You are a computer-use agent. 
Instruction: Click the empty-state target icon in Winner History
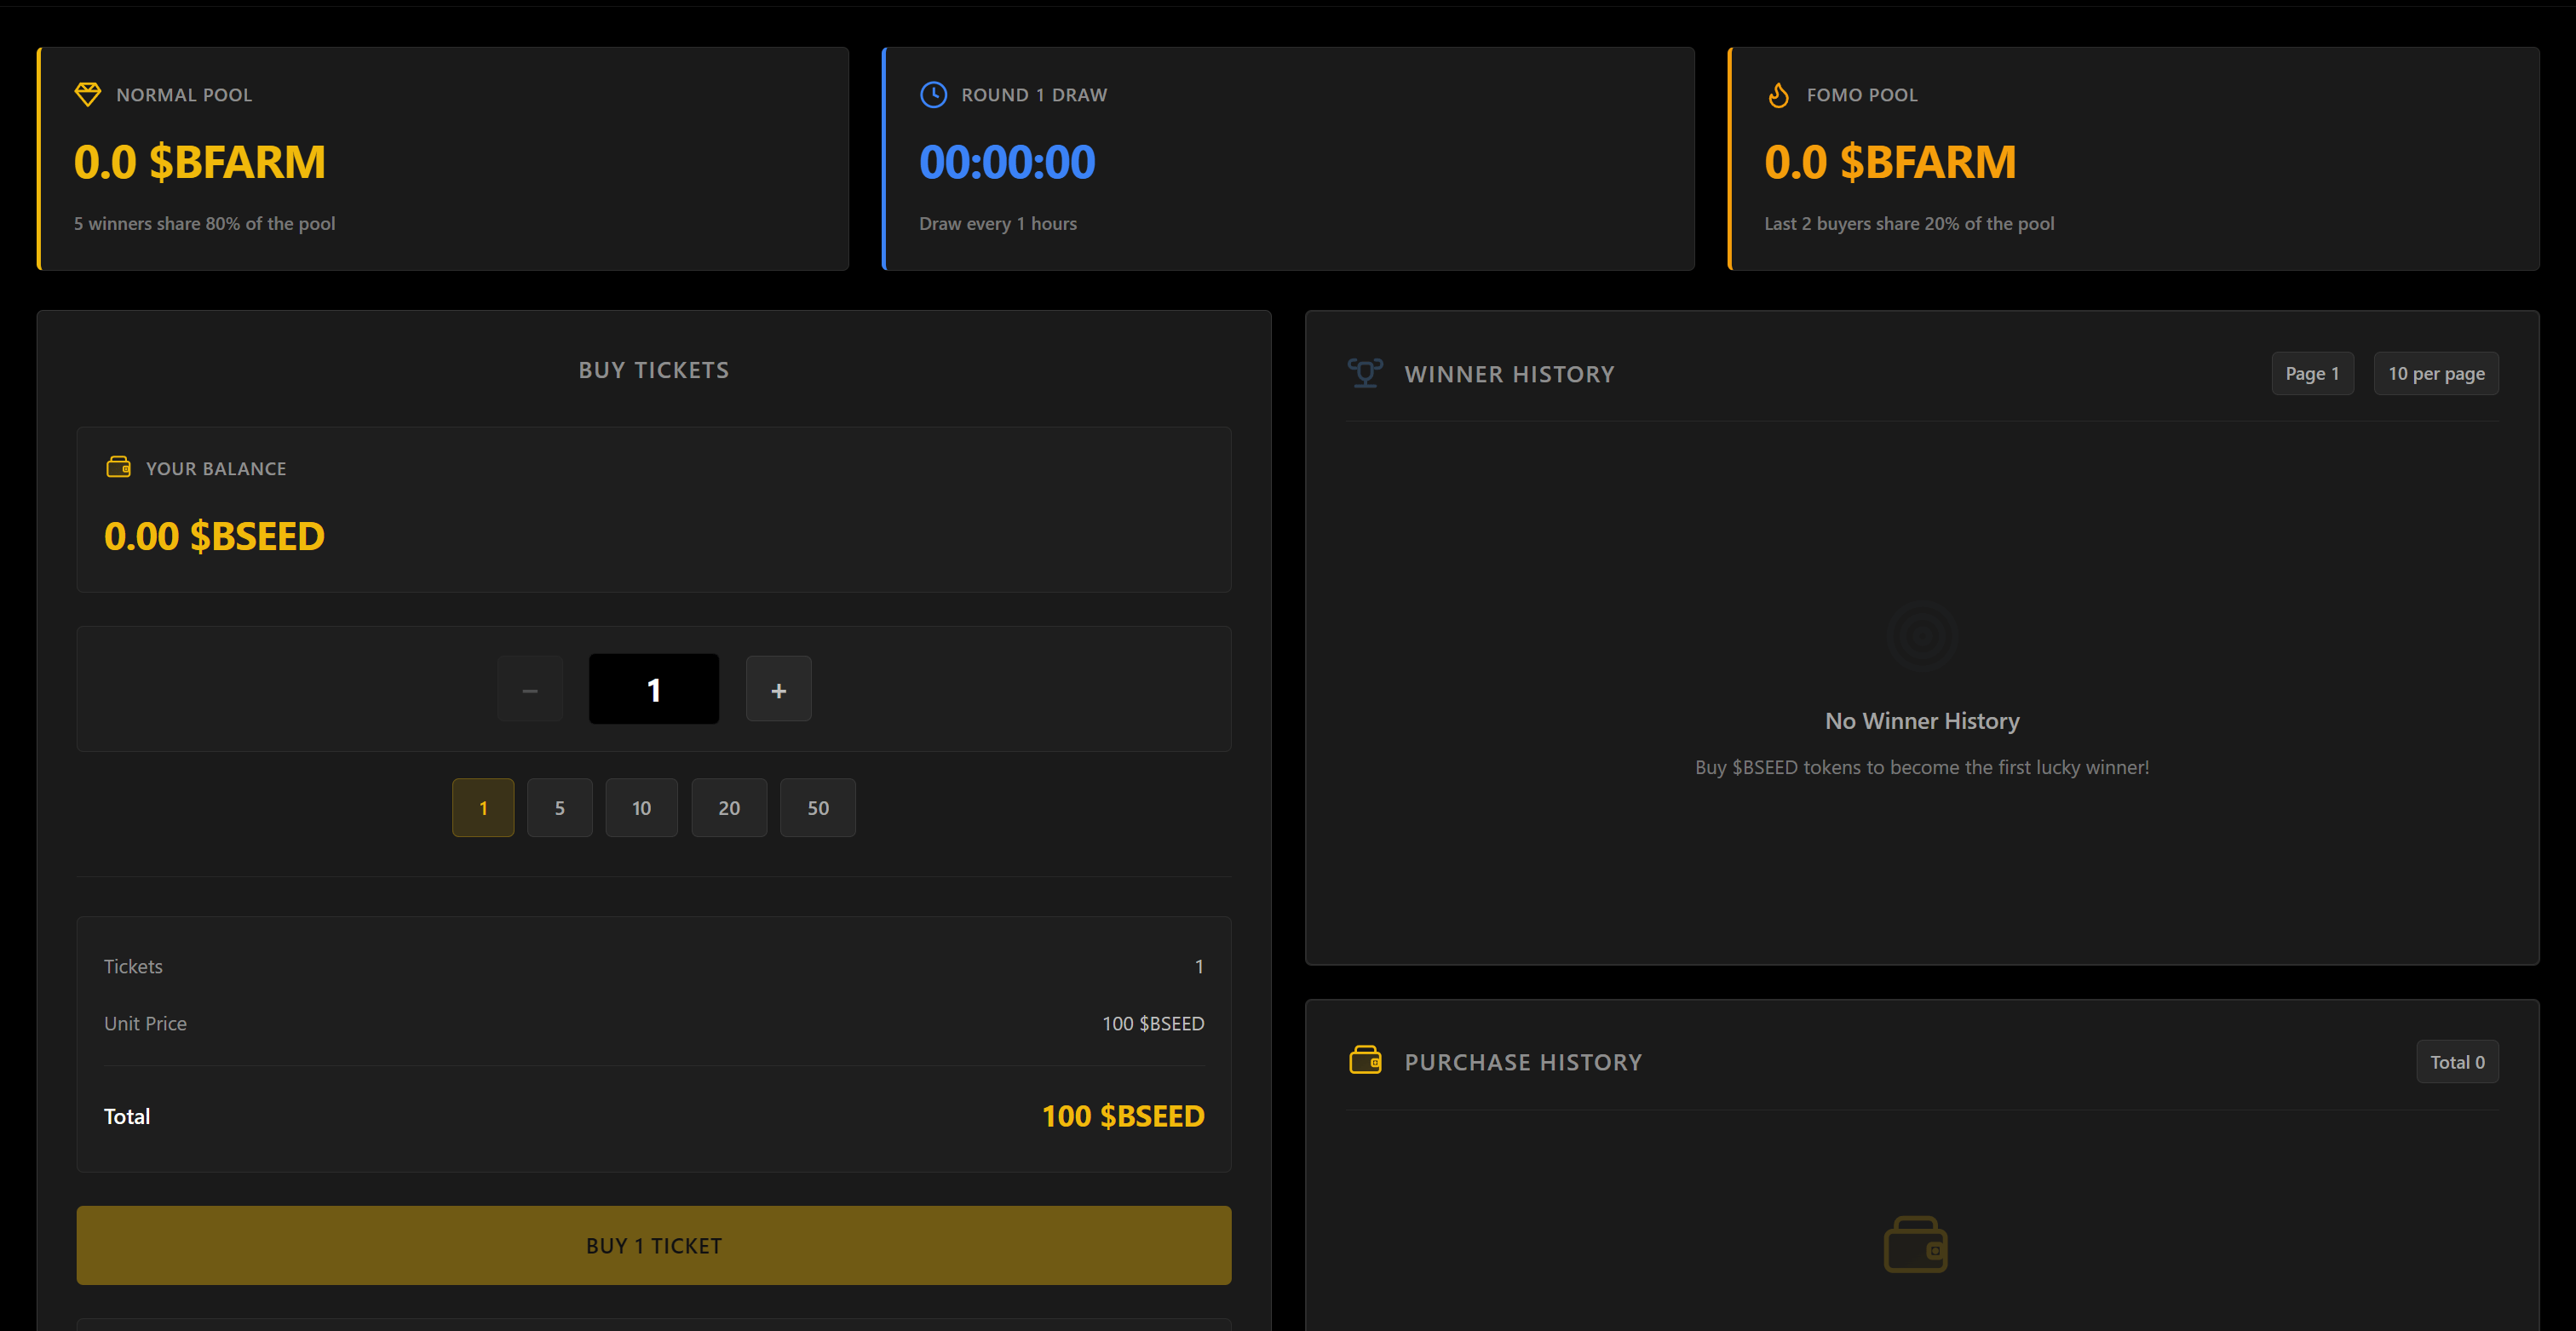point(1921,636)
